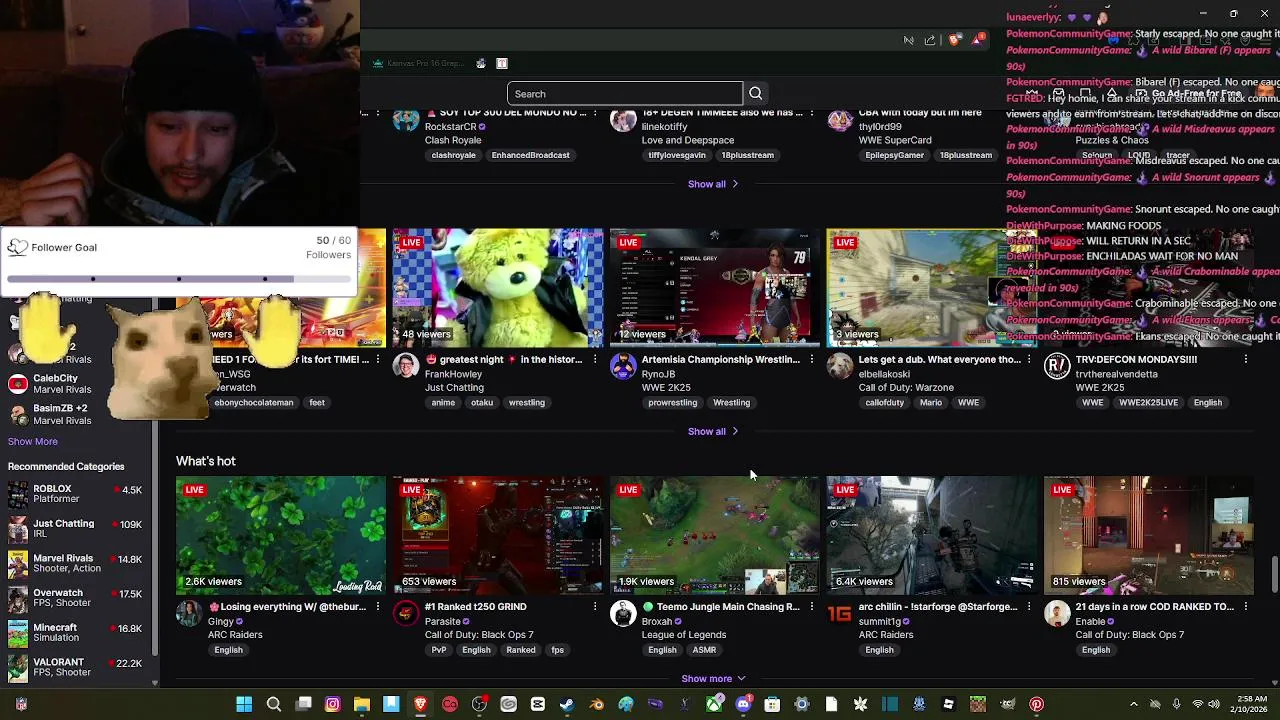Click 'prowrestling' tag on Artemisia stream
The width and height of the screenshot is (1280, 720).
coord(672,403)
